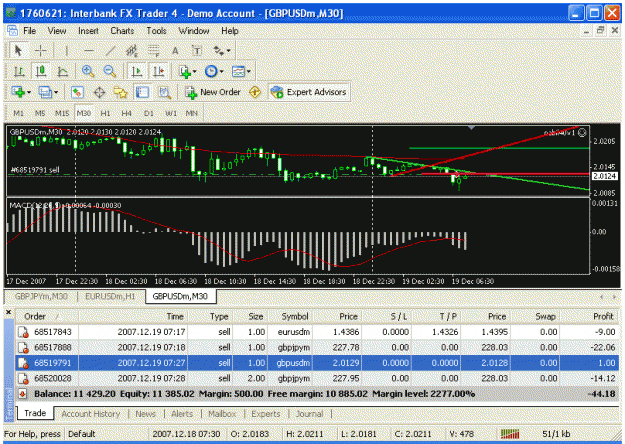Toggle Chart Shift from right edge

click(159, 71)
